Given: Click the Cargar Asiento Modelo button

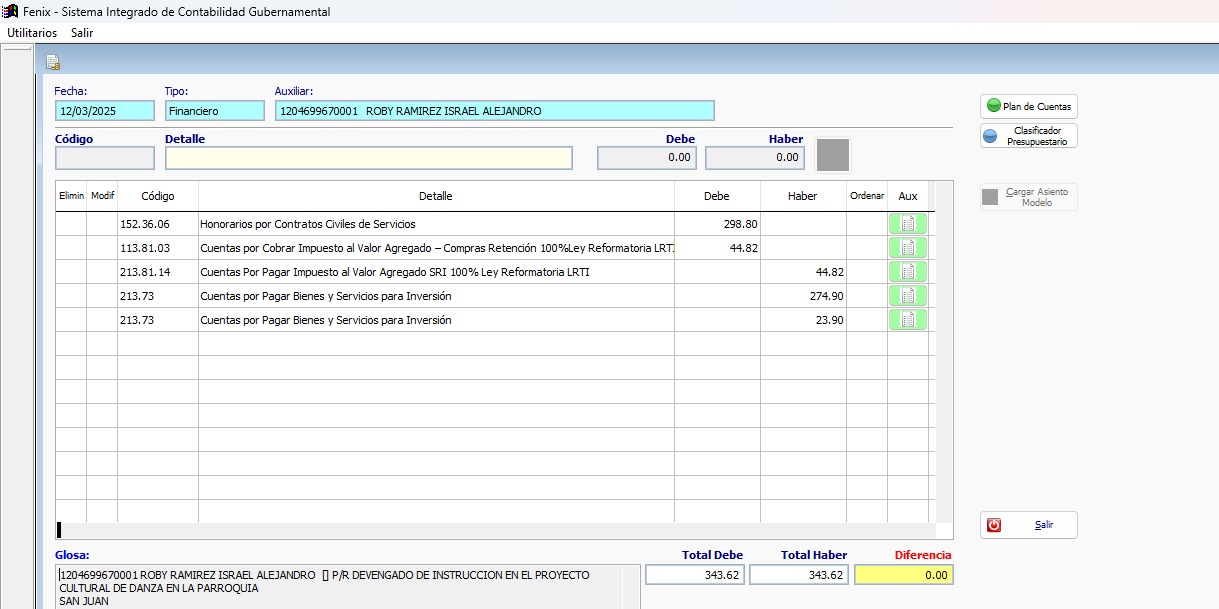Looking at the screenshot, I should click(1028, 197).
